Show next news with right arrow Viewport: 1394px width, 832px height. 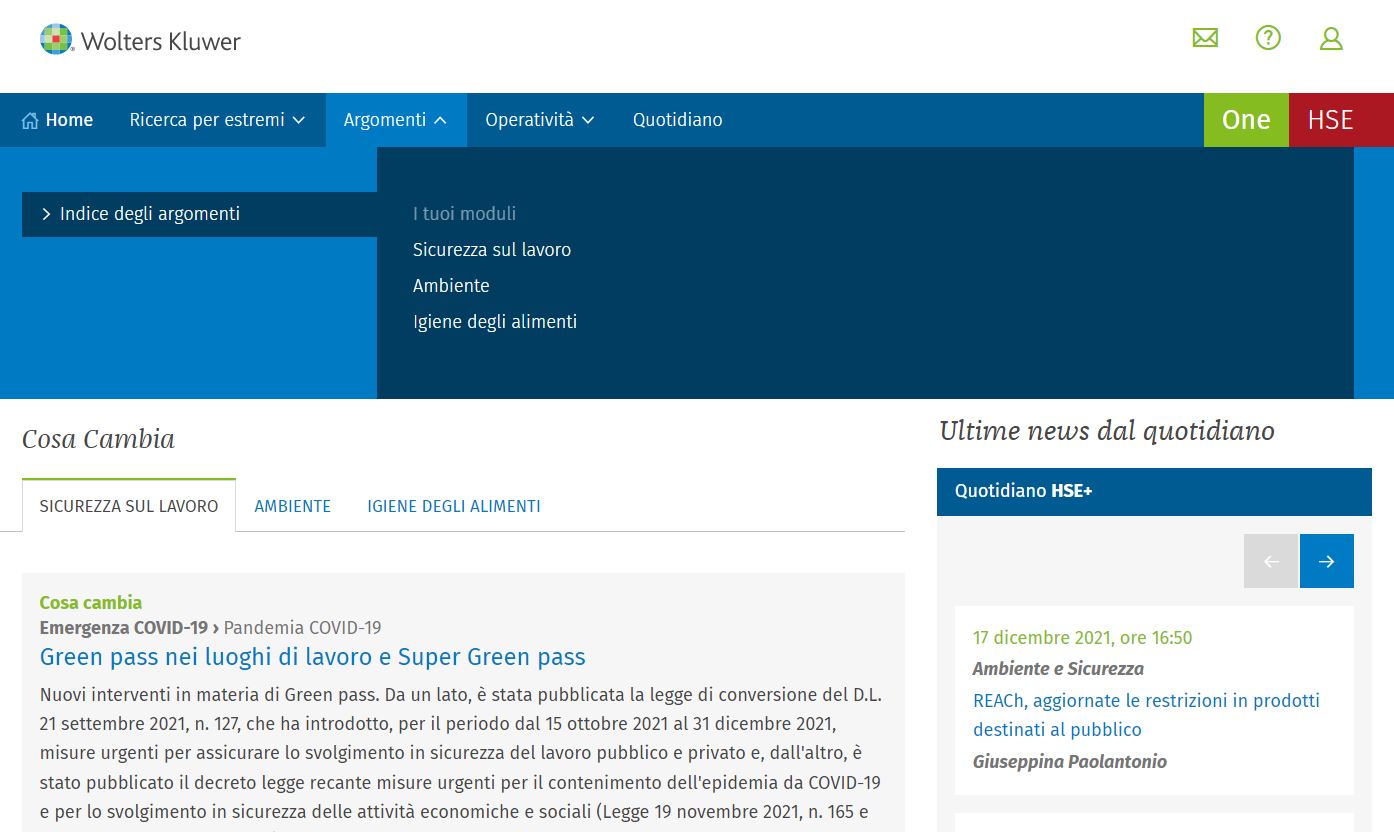click(1326, 561)
